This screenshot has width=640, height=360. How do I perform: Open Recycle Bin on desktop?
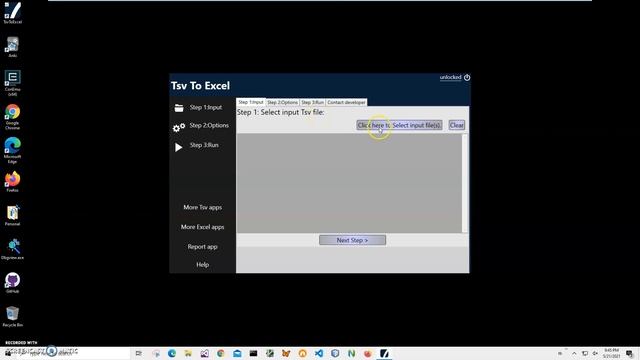13,317
